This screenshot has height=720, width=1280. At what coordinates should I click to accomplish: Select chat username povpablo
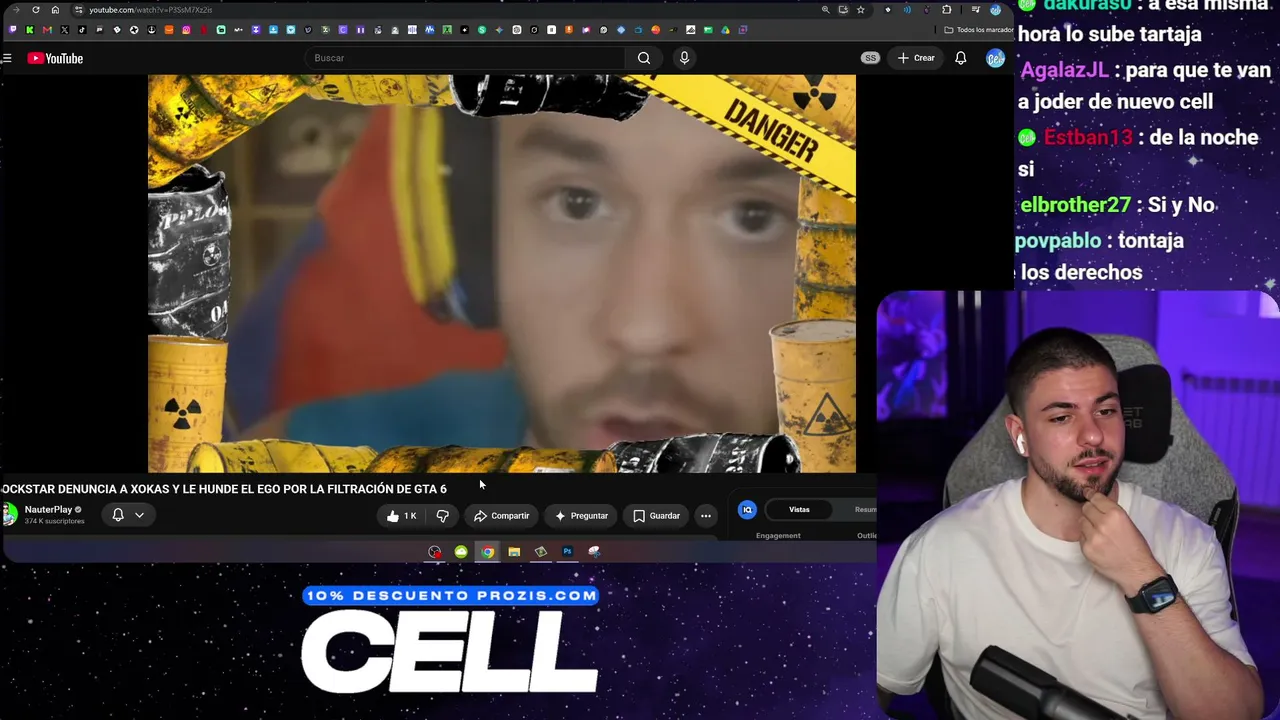[1058, 241]
